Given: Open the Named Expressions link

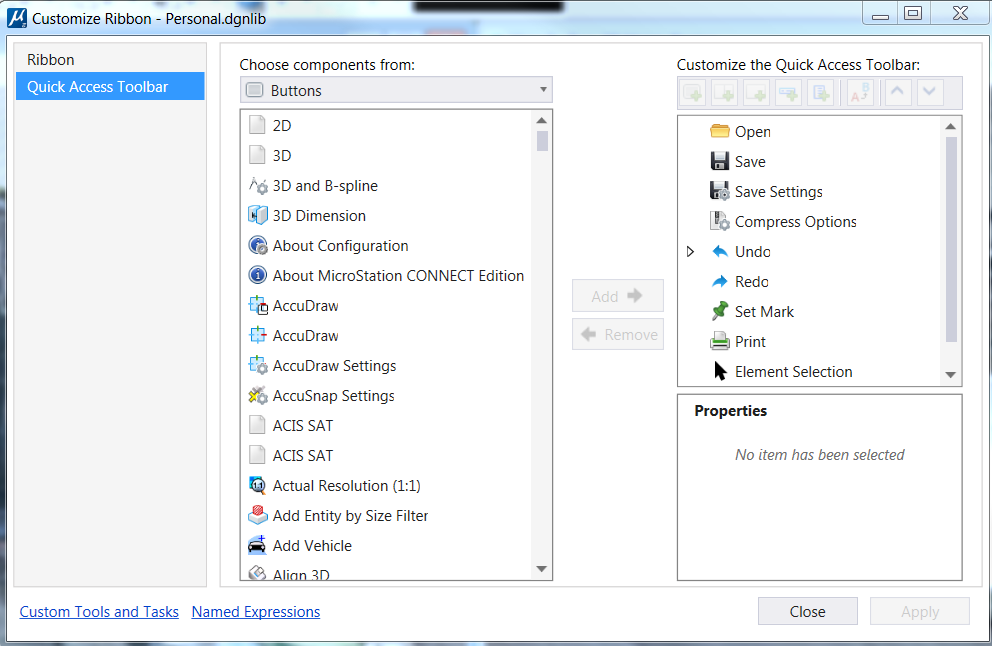Looking at the screenshot, I should (256, 612).
